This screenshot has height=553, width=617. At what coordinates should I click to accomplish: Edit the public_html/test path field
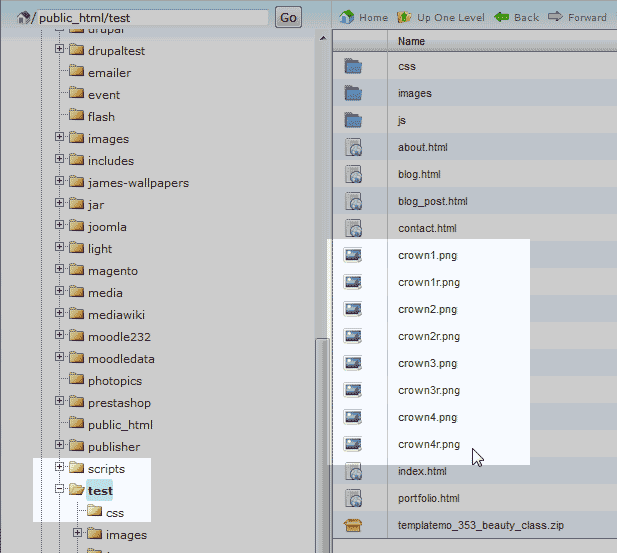click(153, 18)
